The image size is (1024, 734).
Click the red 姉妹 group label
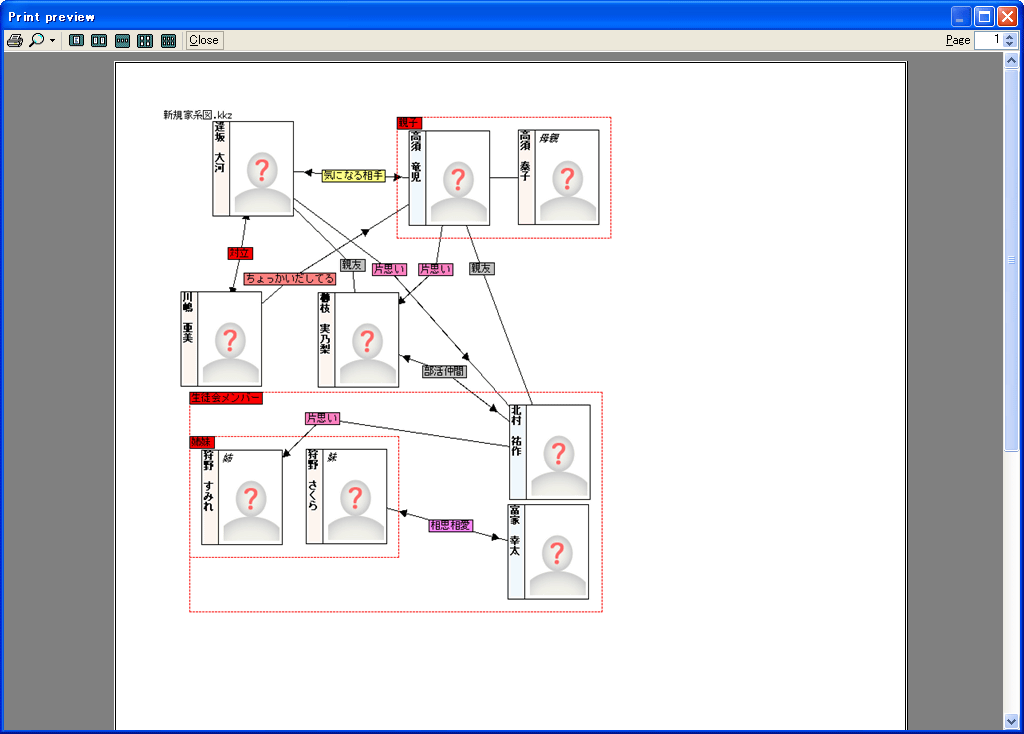click(202, 442)
